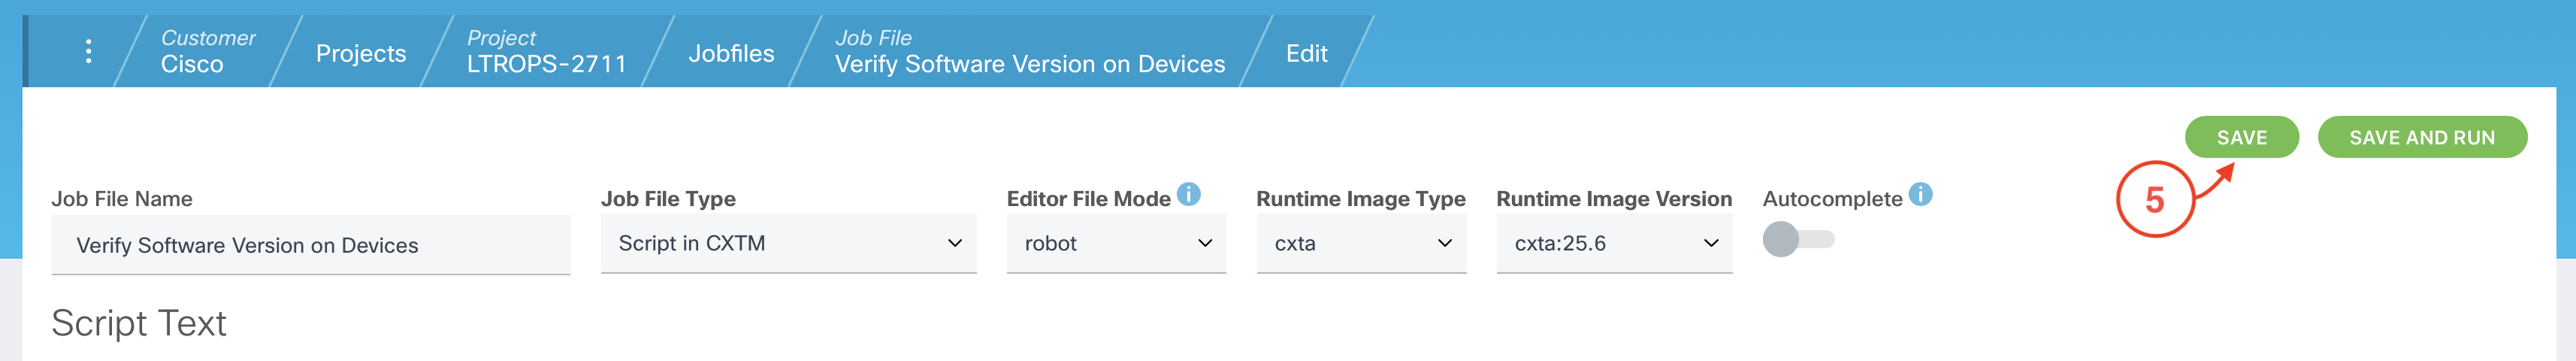Navigate to the Projects breadcrumb
Screen dimensions: 2576x361
(360, 53)
